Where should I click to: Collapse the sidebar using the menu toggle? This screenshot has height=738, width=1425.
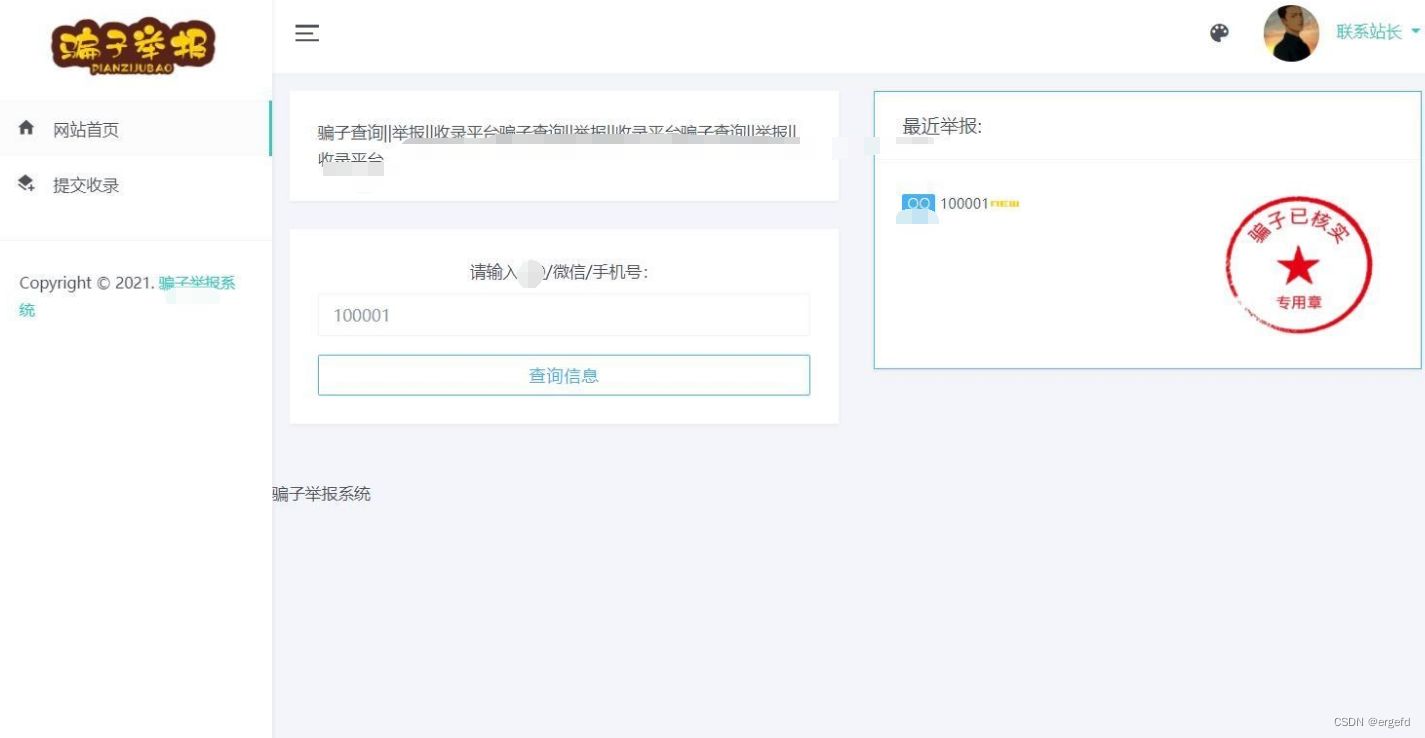tap(307, 32)
